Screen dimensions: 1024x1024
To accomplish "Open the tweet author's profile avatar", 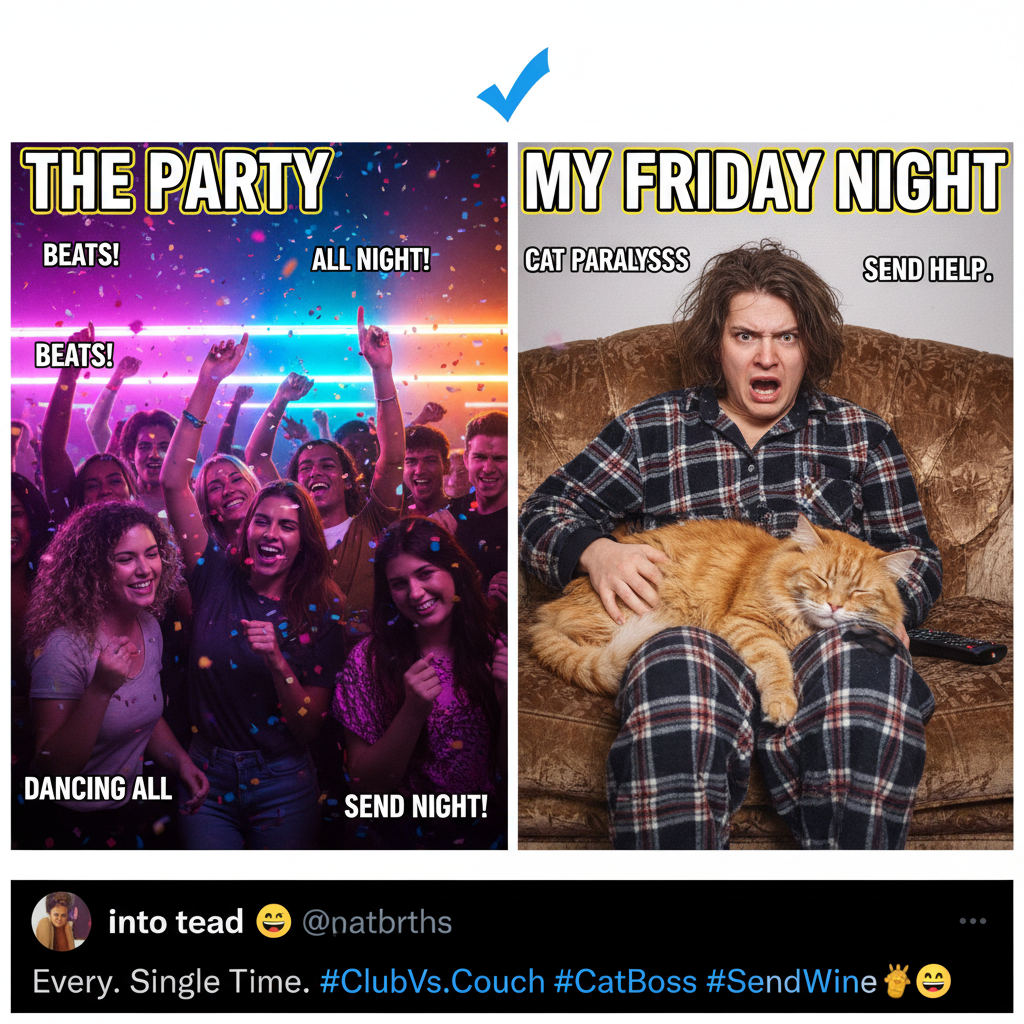I will click(x=61, y=921).
